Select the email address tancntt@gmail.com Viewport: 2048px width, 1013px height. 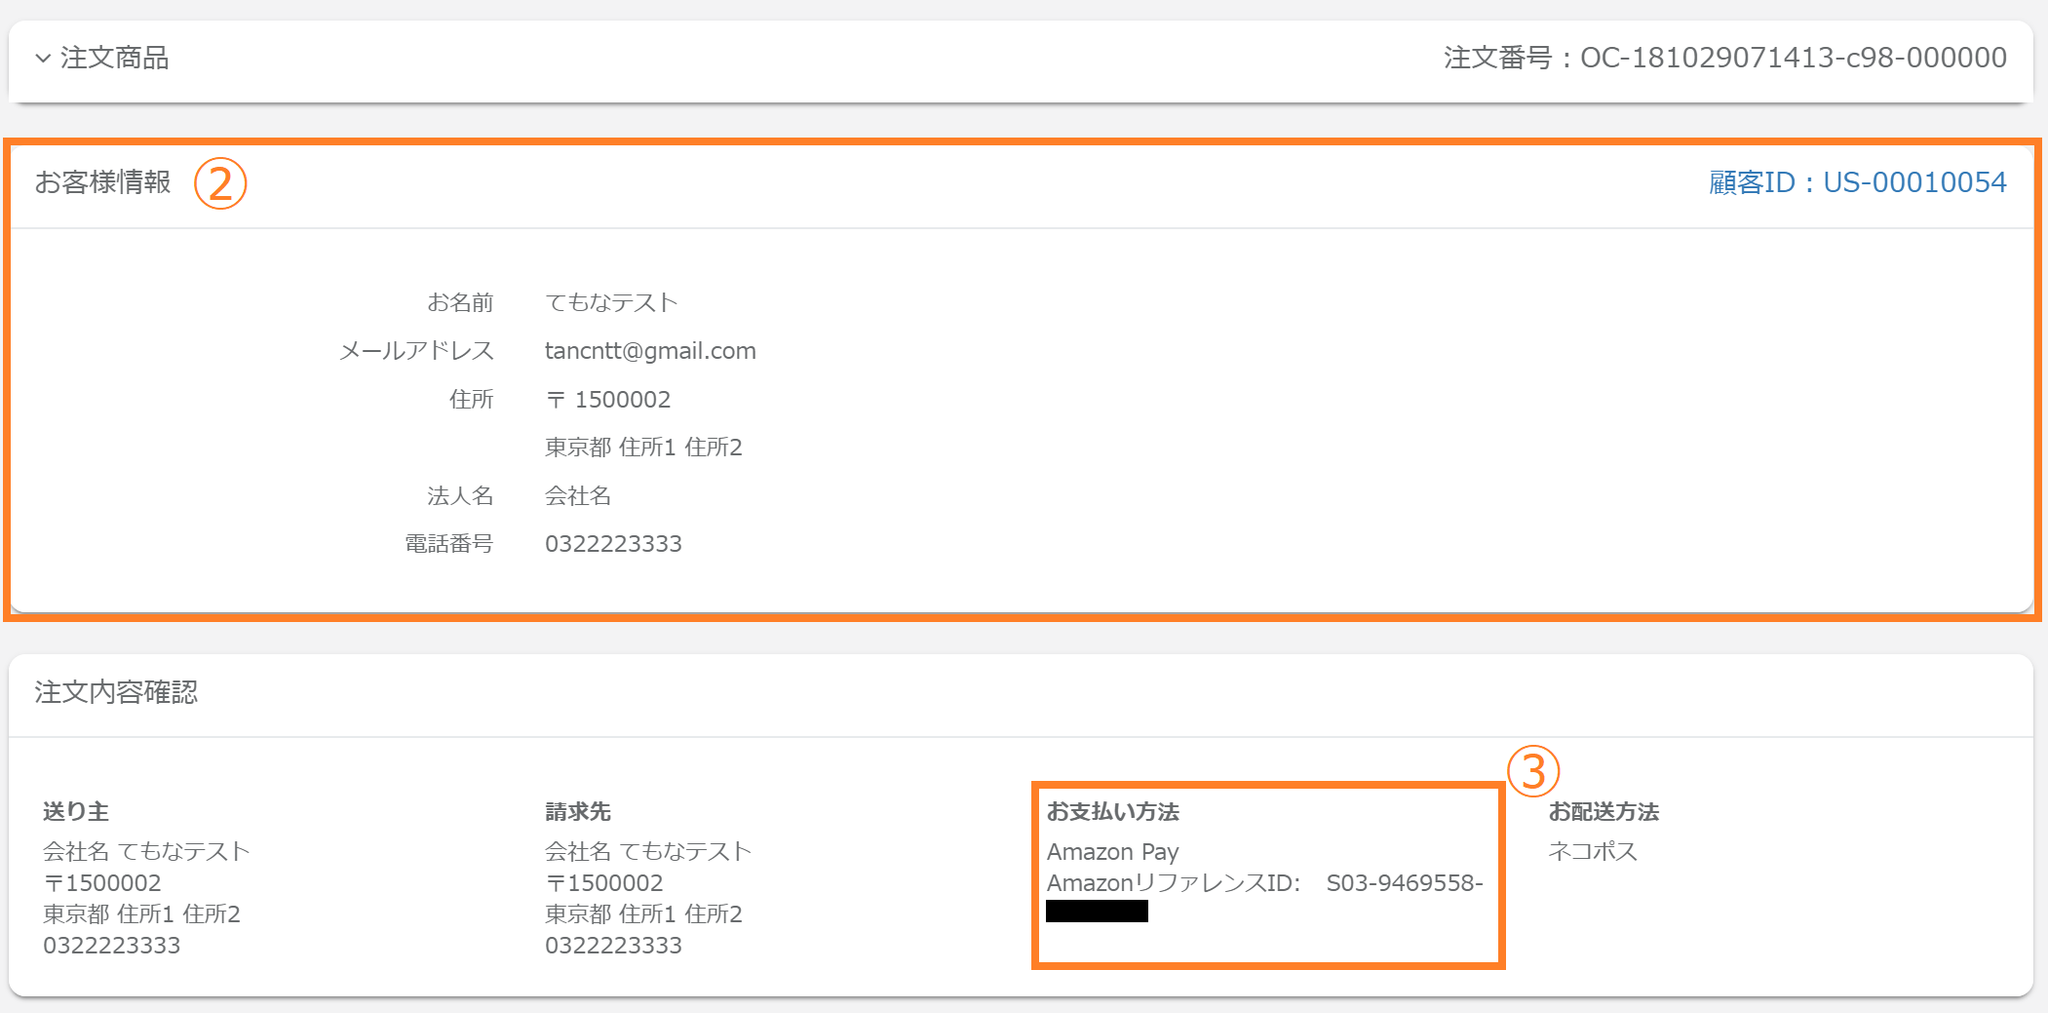650,351
